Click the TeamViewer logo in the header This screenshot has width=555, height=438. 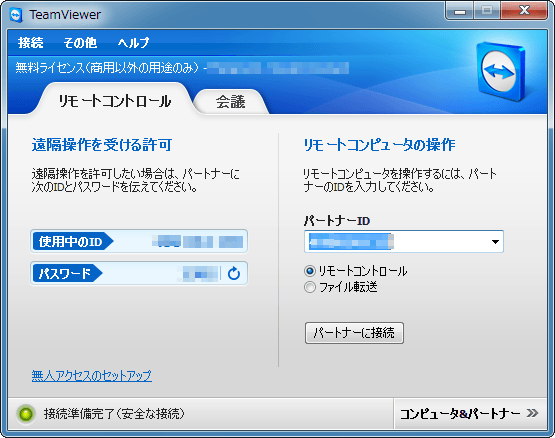pos(501,72)
